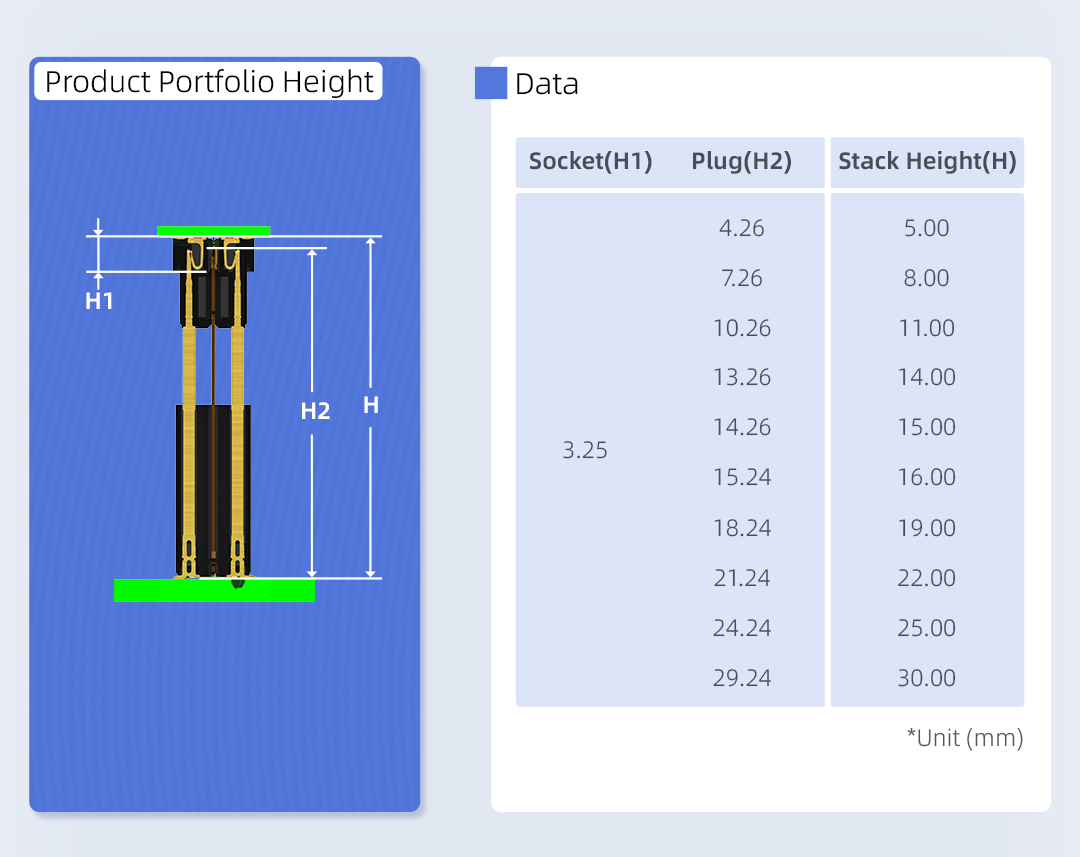The image size is (1080, 857).
Task: Click the plug value 4.26
Action: point(741,228)
